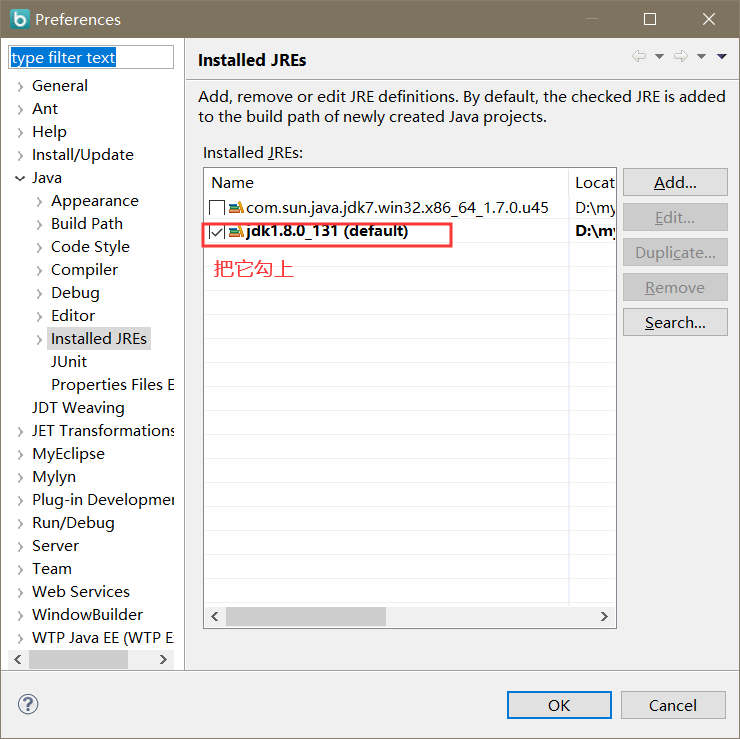The image size is (740, 739).
Task: Close the Preferences window
Action: (x=709, y=19)
